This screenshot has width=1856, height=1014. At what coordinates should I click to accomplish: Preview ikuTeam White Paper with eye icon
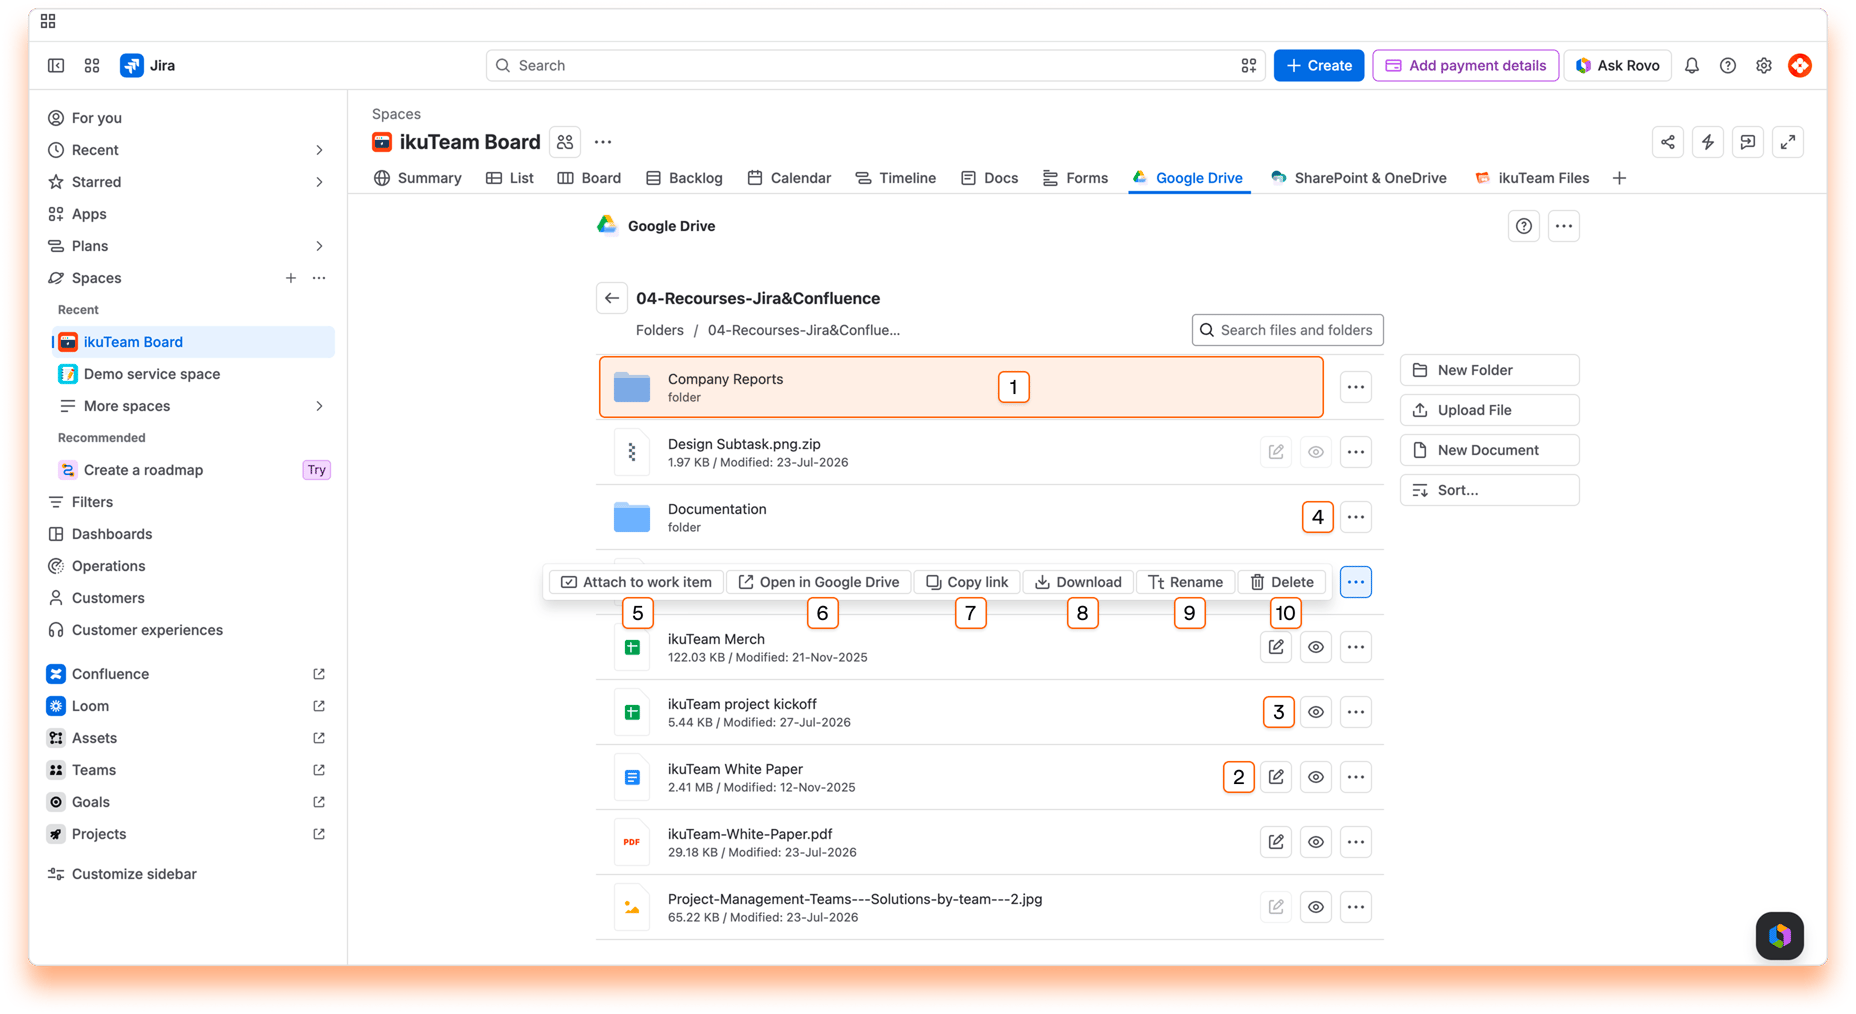tap(1316, 777)
